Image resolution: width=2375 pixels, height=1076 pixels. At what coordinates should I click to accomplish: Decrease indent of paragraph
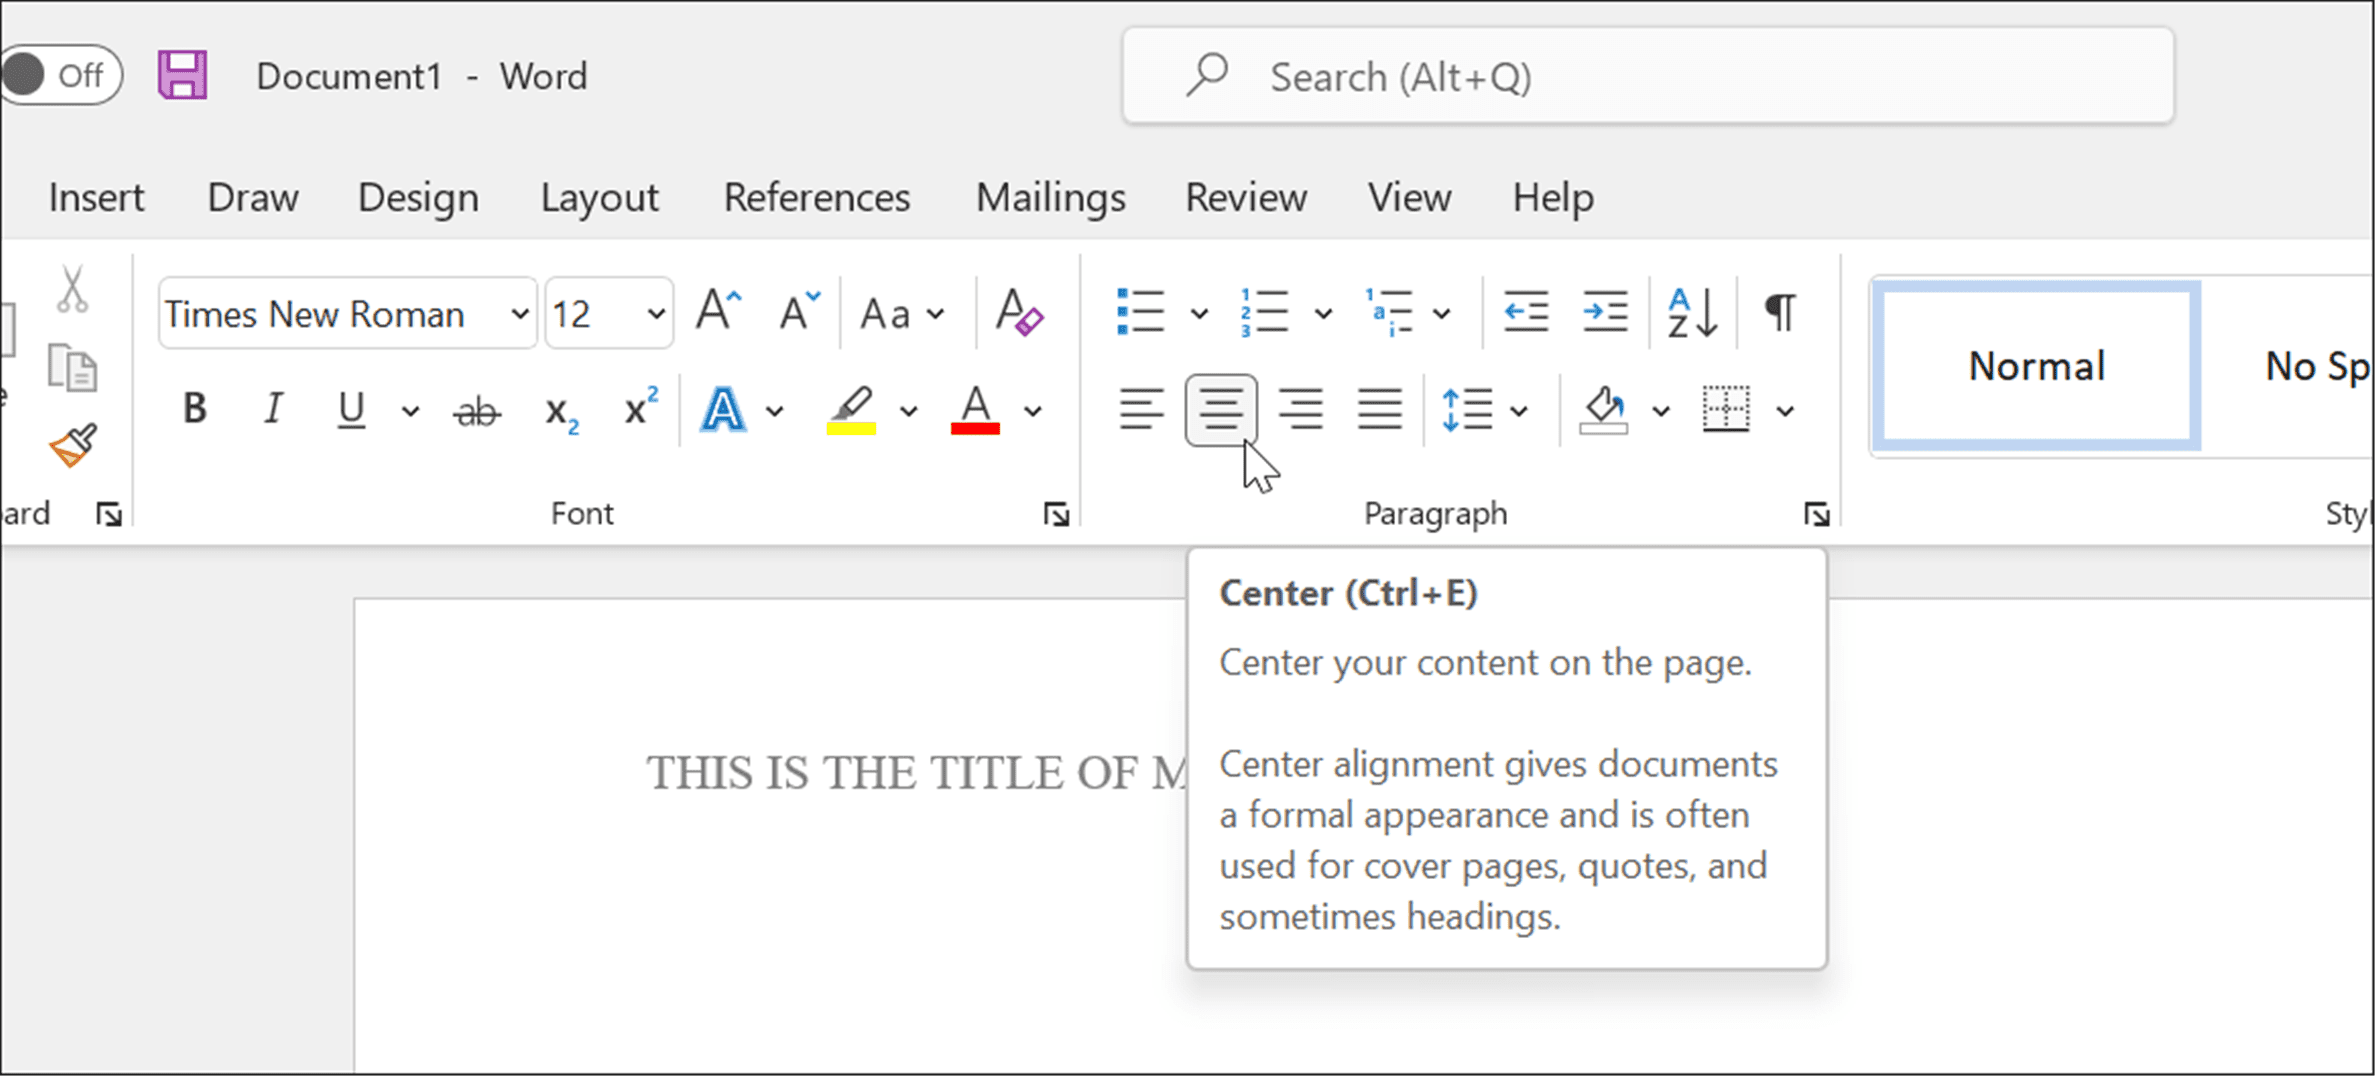1524,311
